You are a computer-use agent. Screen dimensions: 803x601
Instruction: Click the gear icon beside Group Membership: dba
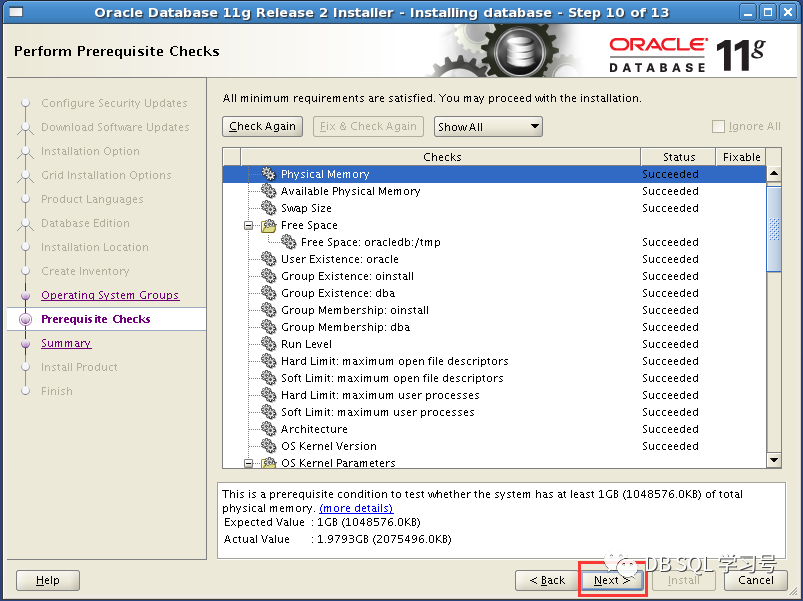pyautogui.click(x=268, y=326)
